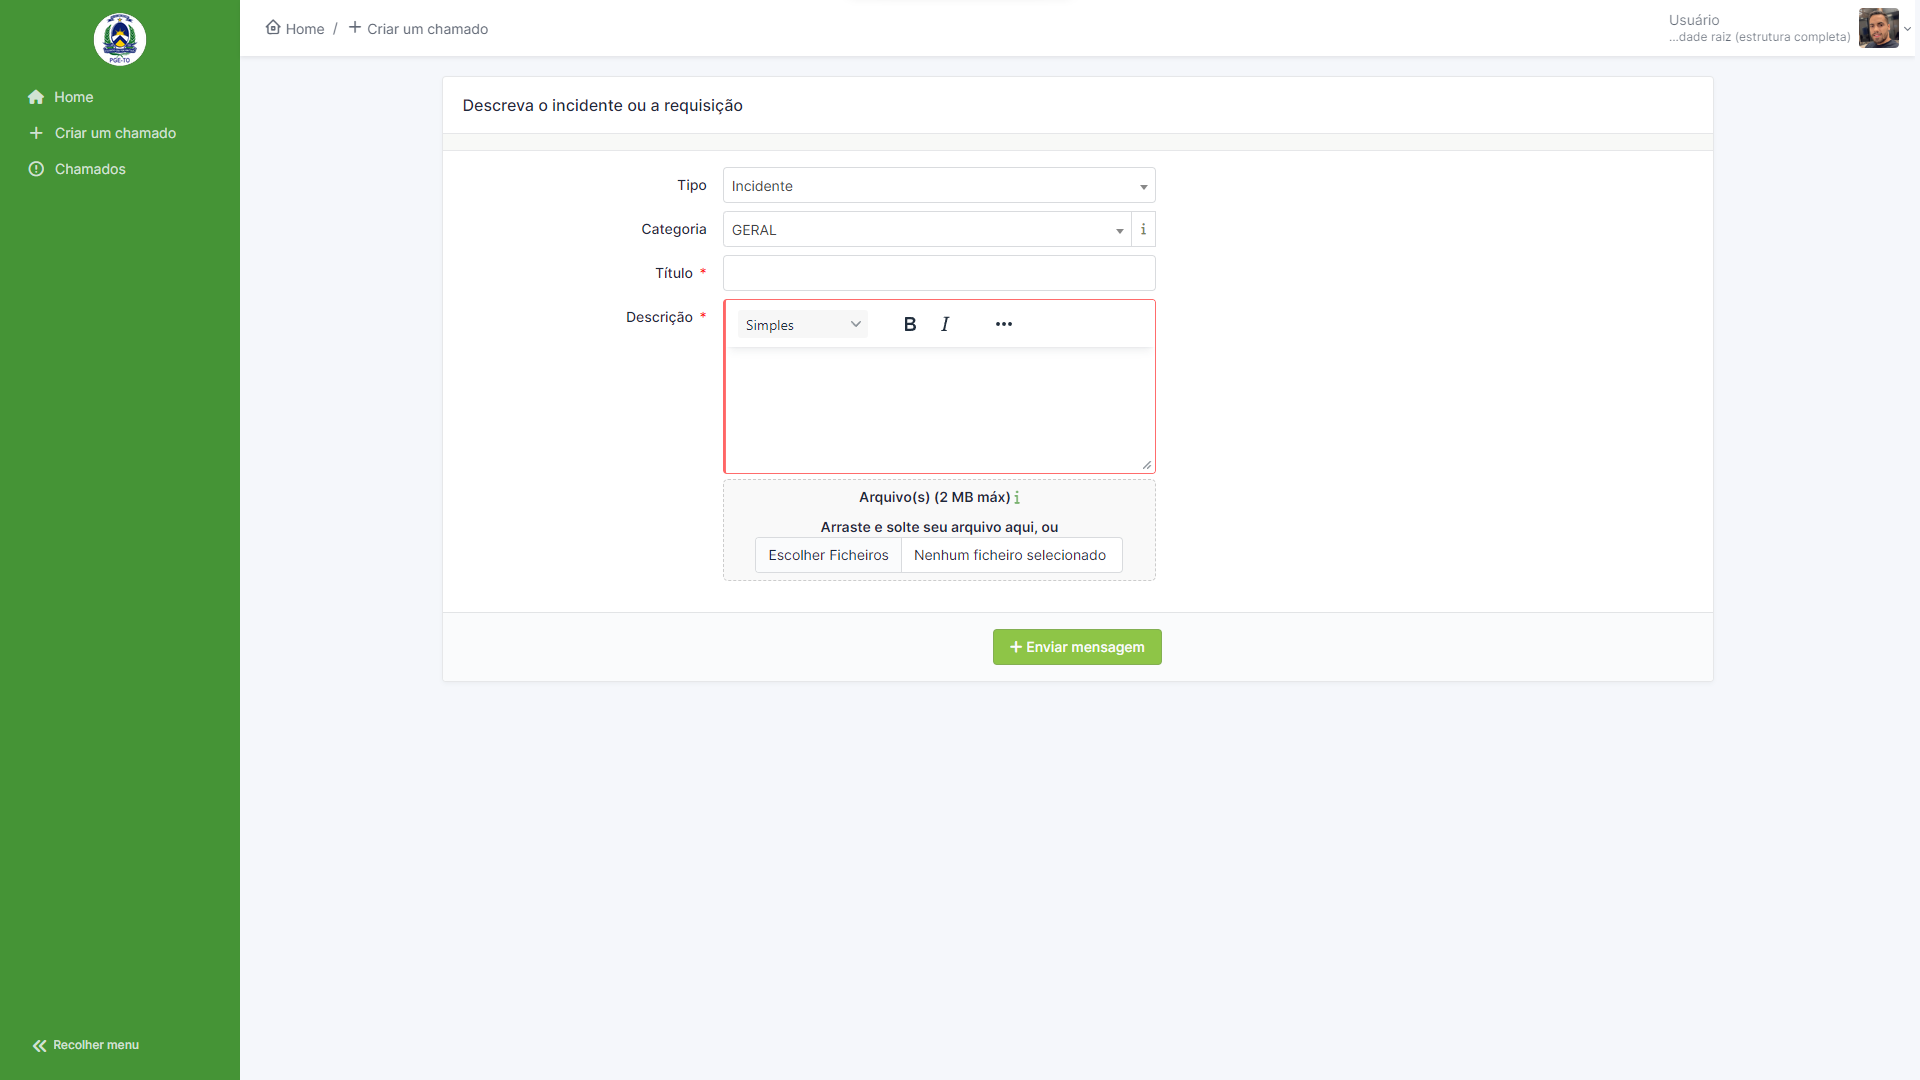Click the Arraste e solte seu arquivo aqui text
This screenshot has height=1080, width=1920.
939,527
